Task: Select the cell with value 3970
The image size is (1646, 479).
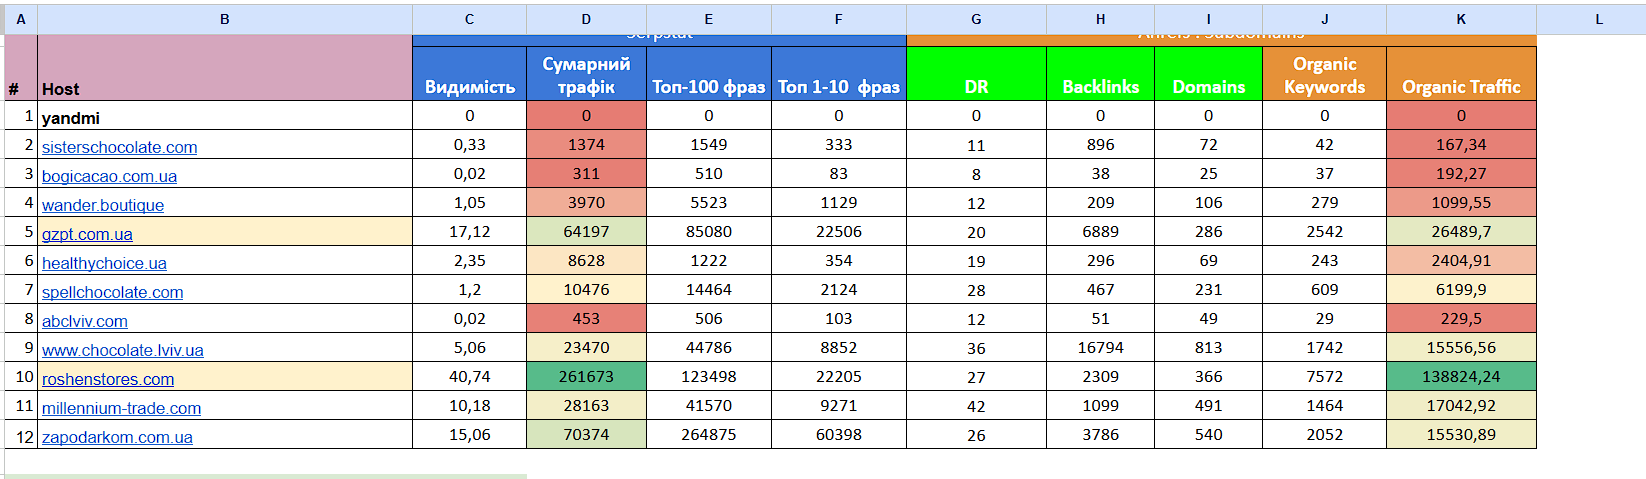Action: click(x=586, y=203)
